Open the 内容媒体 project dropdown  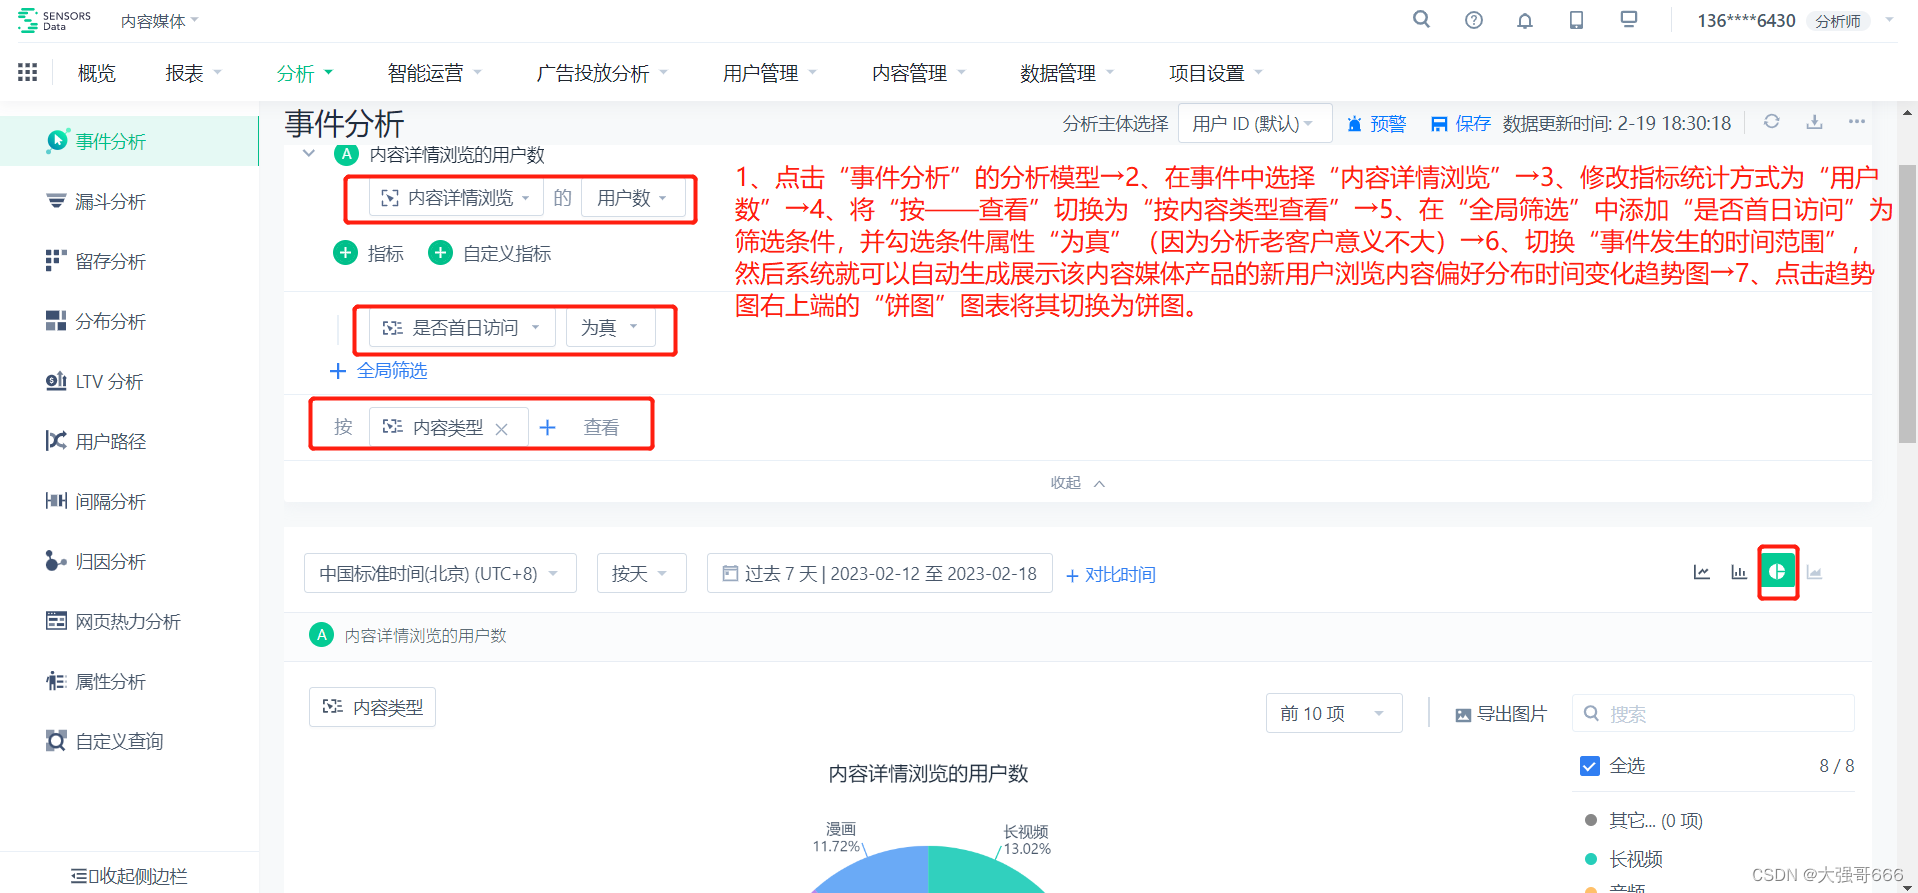click(x=160, y=21)
